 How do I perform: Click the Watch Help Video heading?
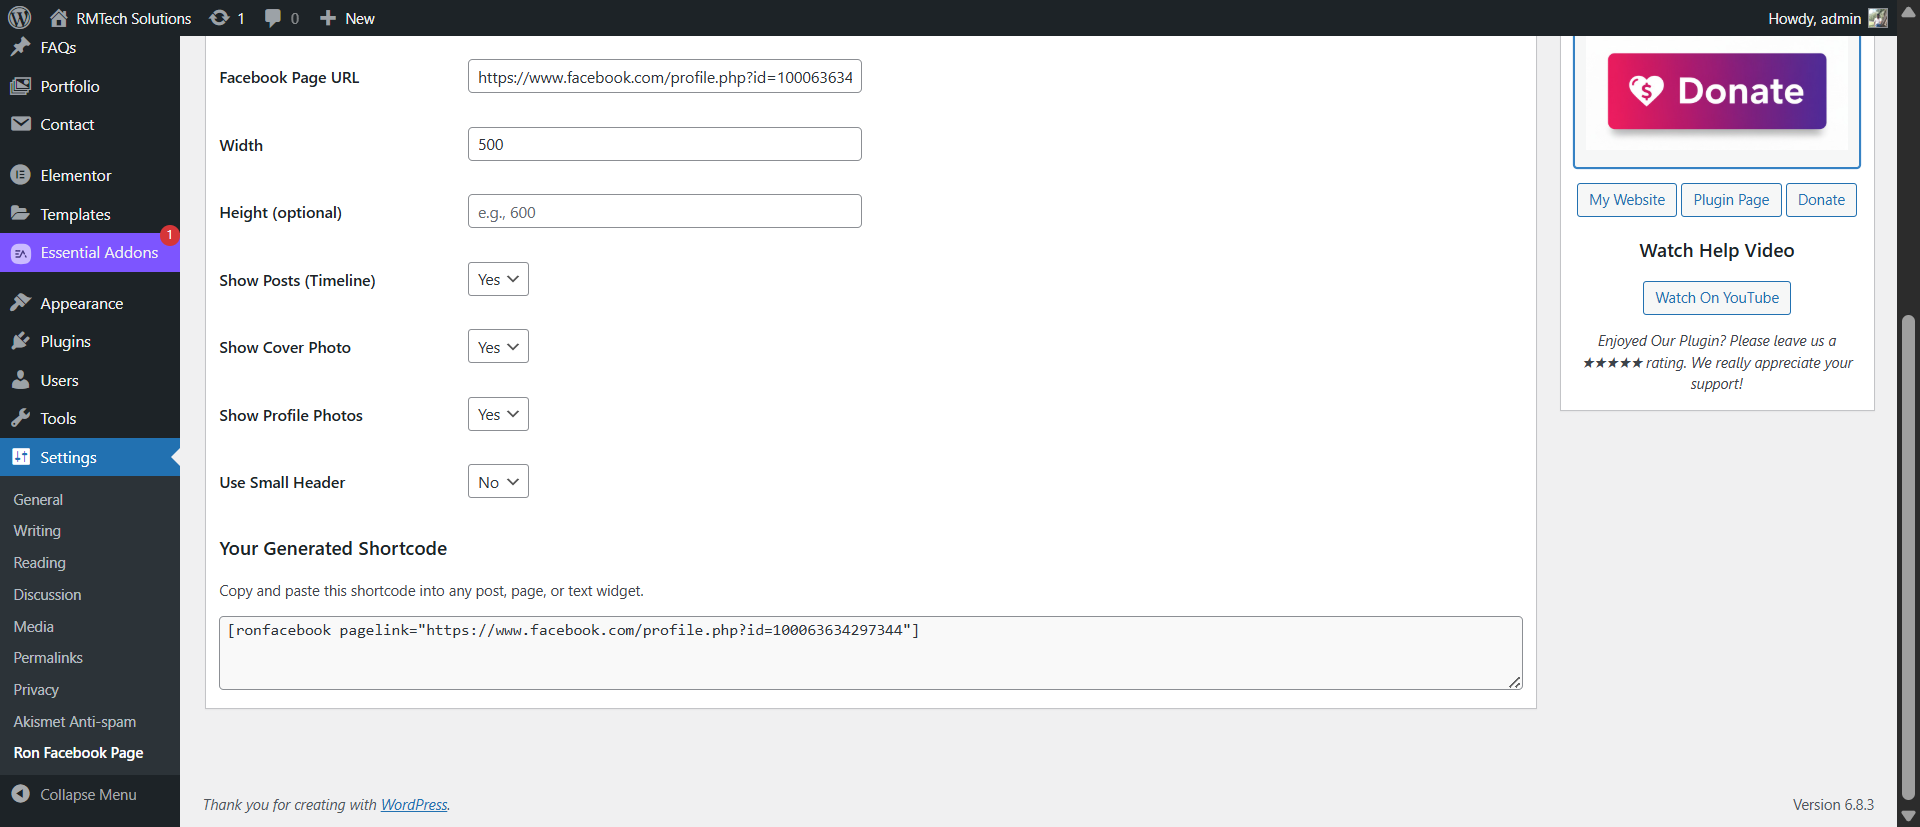[x=1717, y=251]
